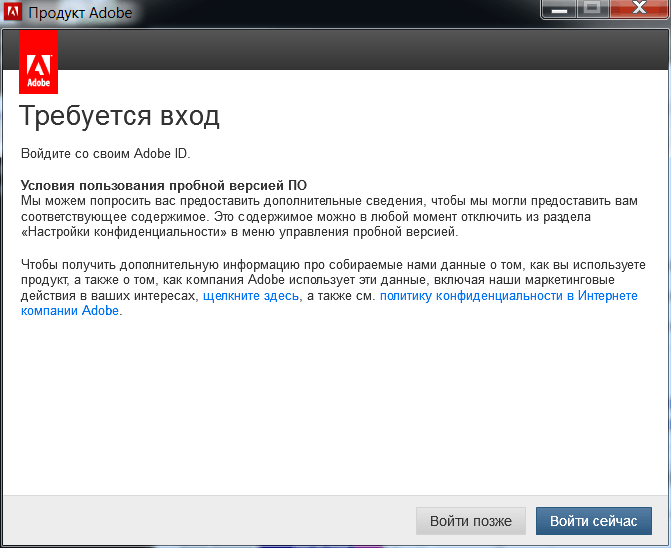Minimize the 'Продукт Adobe' window

click(559, 9)
